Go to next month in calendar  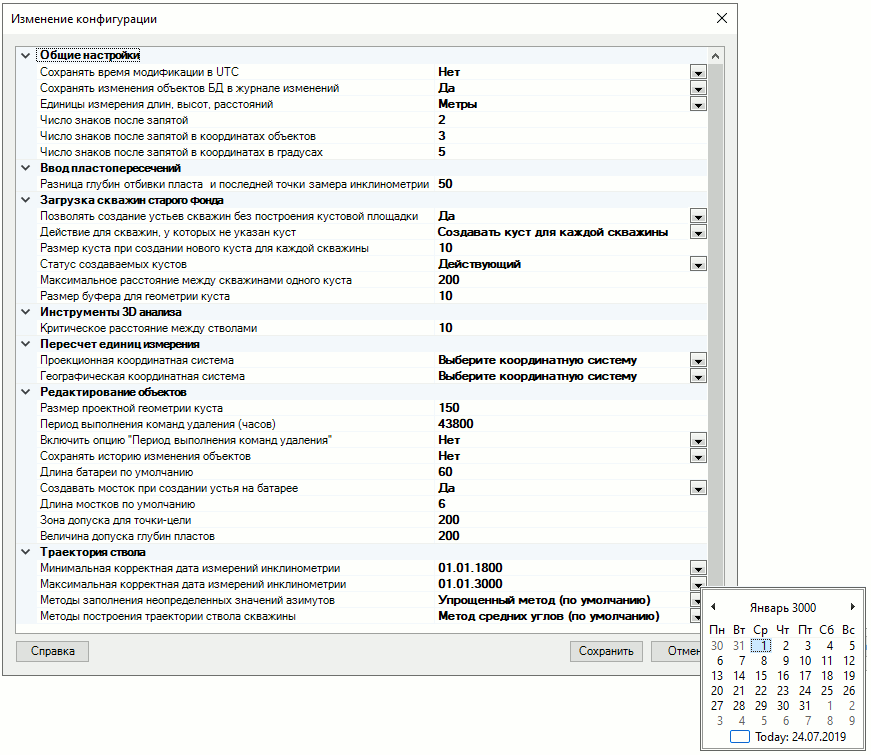click(x=852, y=607)
